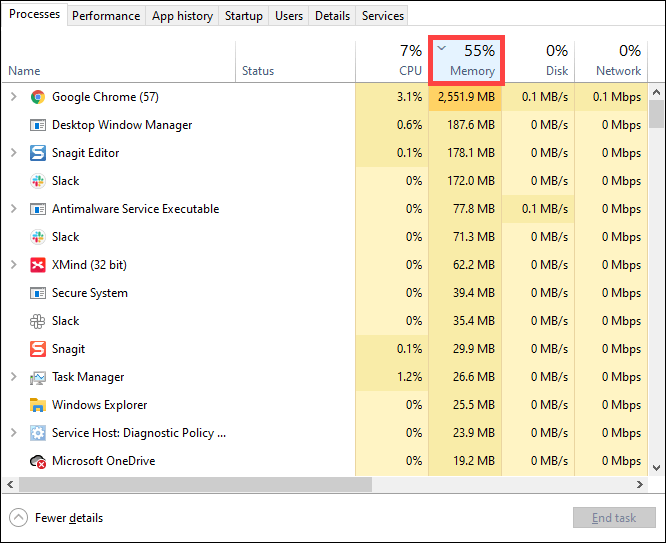Open the Services tab
This screenshot has width=666, height=543.
[x=382, y=16]
